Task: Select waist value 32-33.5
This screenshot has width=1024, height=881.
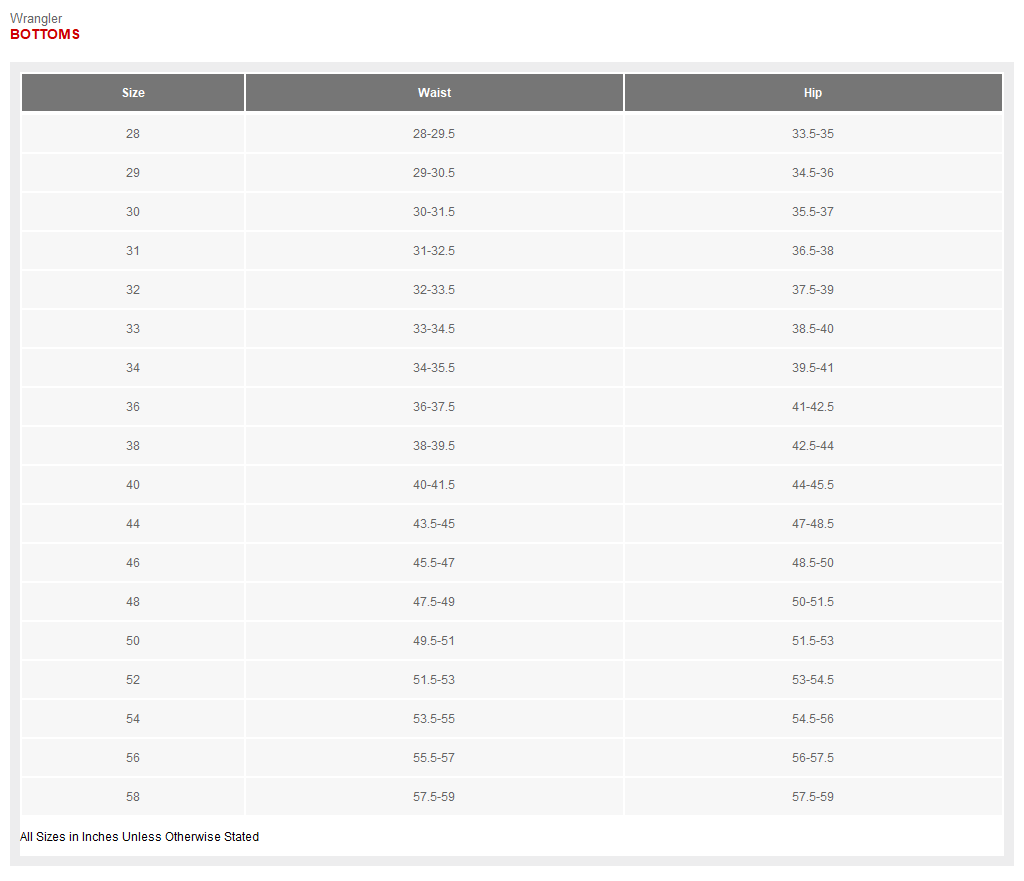Action: pos(434,290)
